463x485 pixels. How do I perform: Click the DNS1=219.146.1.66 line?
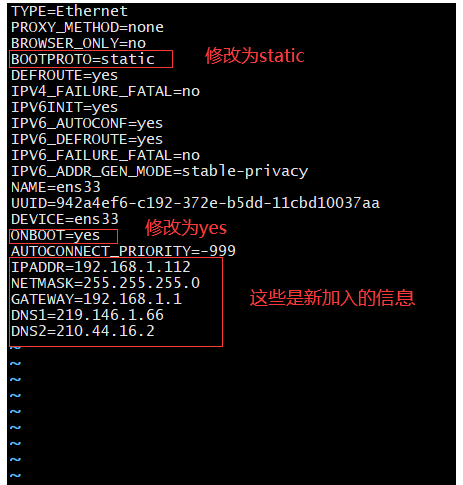click(x=87, y=315)
